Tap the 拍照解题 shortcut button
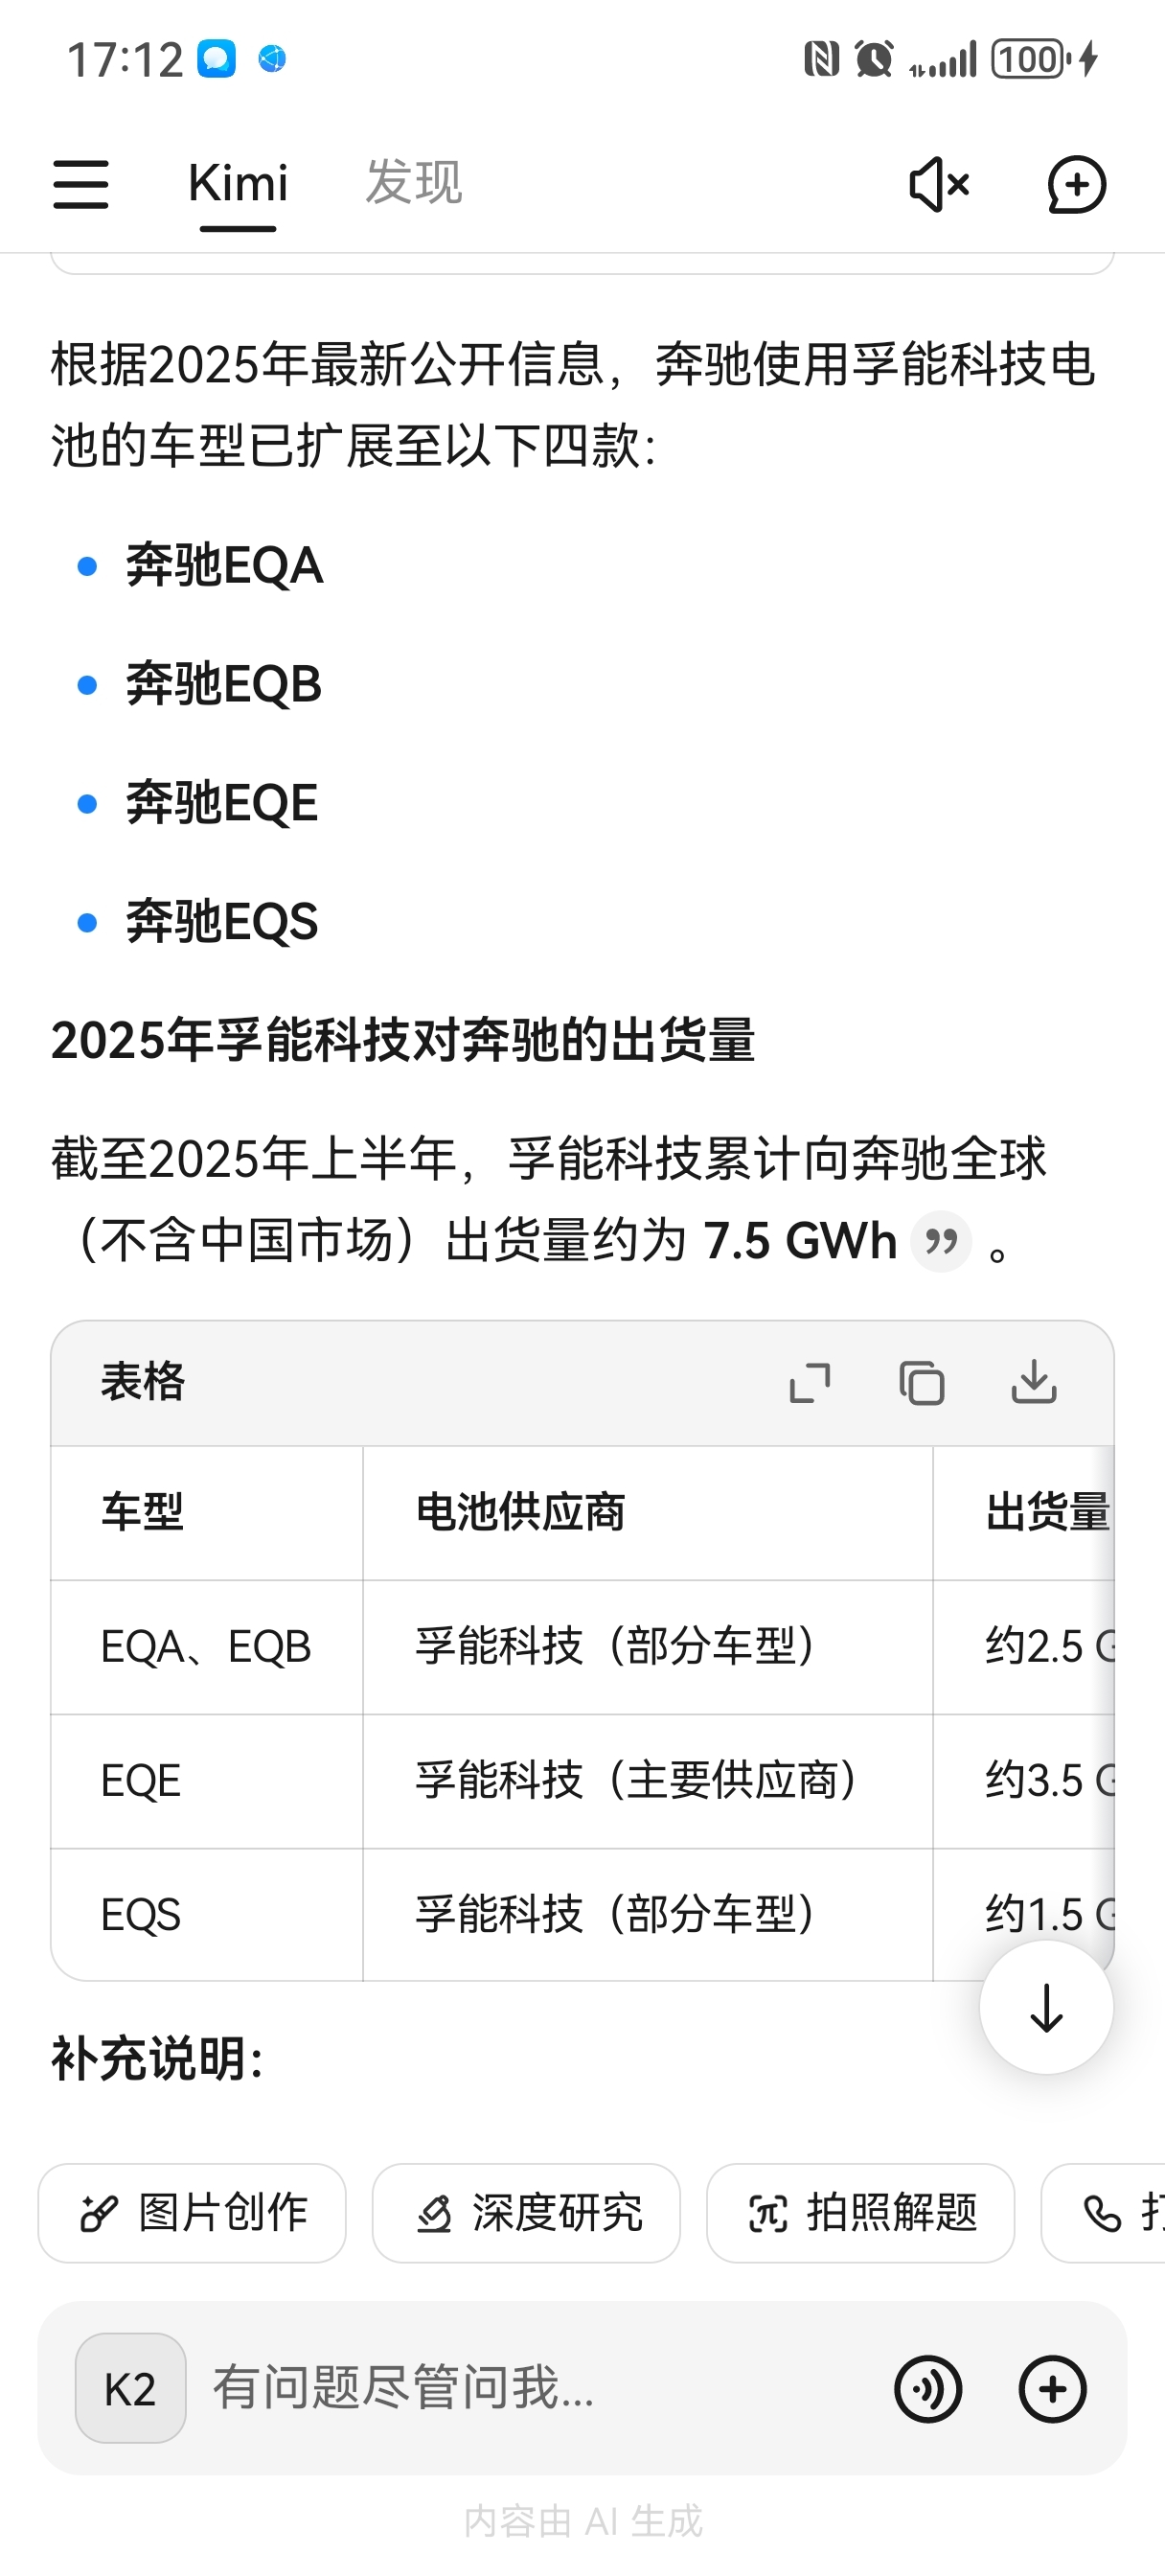The image size is (1165, 2576). pos(860,2213)
